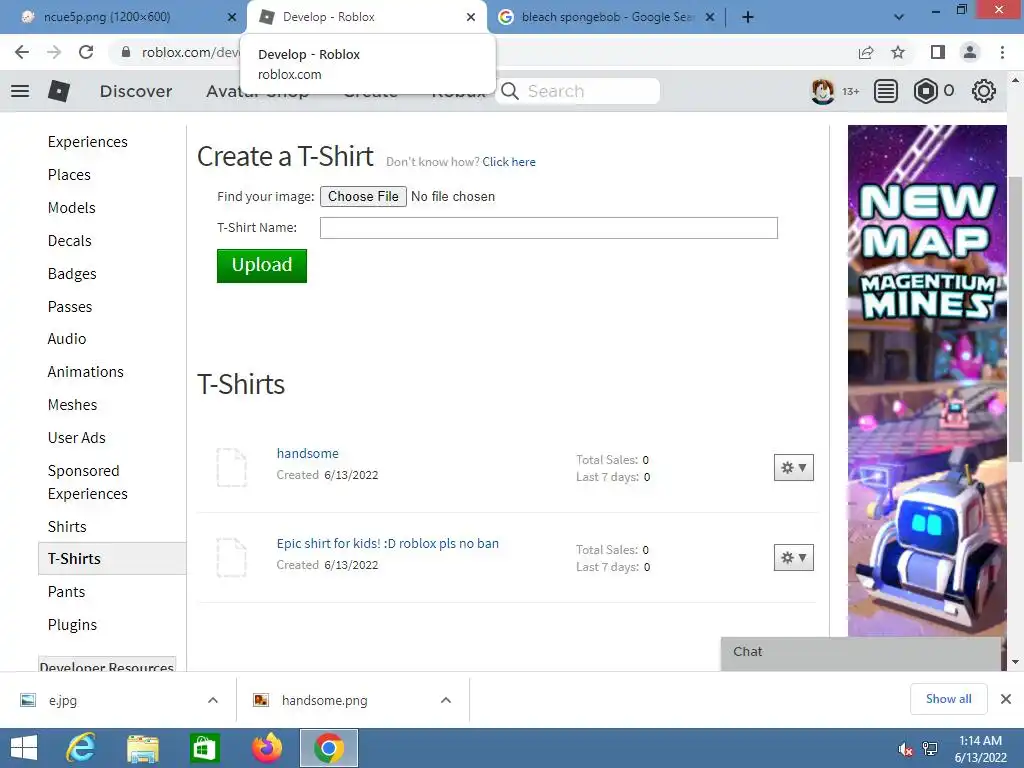Open the e.jpg downloaded file
Screen dimensions: 1024x768
pyautogui.click(x=63, y=700)
